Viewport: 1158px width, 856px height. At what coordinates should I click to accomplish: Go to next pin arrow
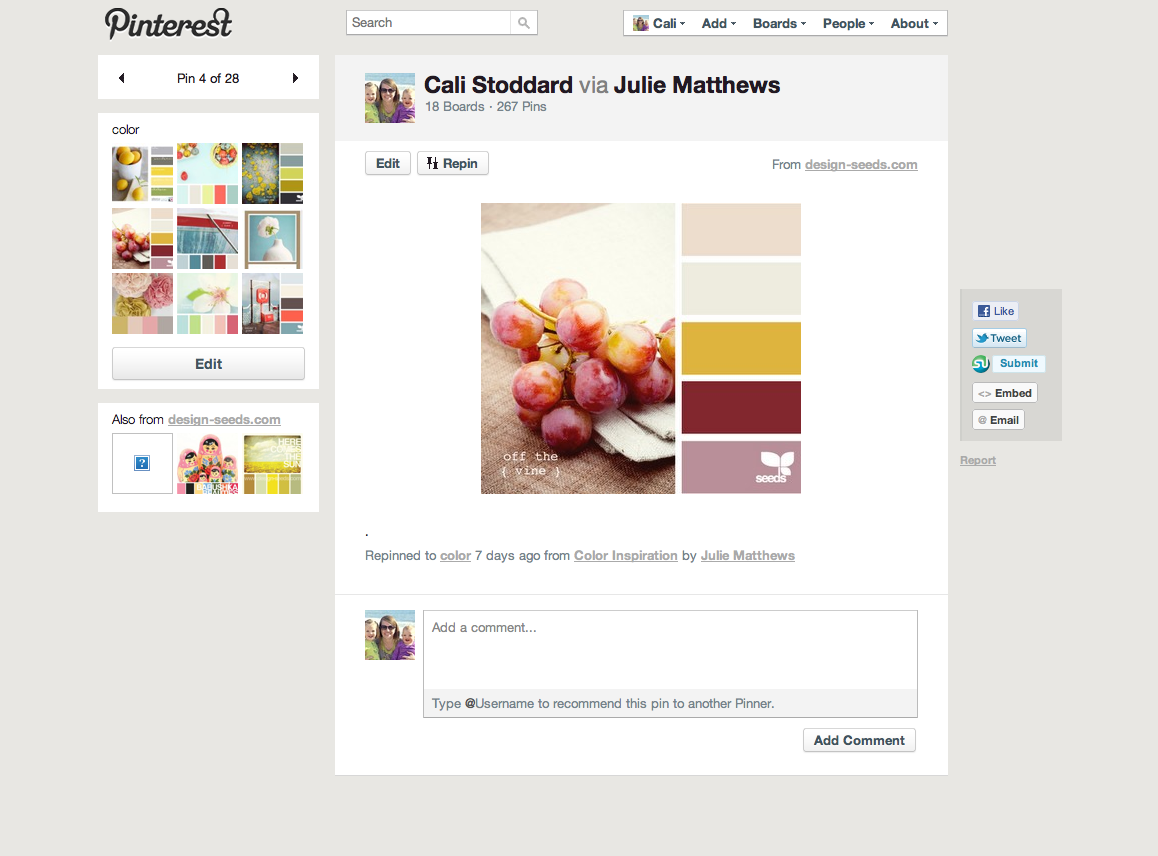coord(295,78)
